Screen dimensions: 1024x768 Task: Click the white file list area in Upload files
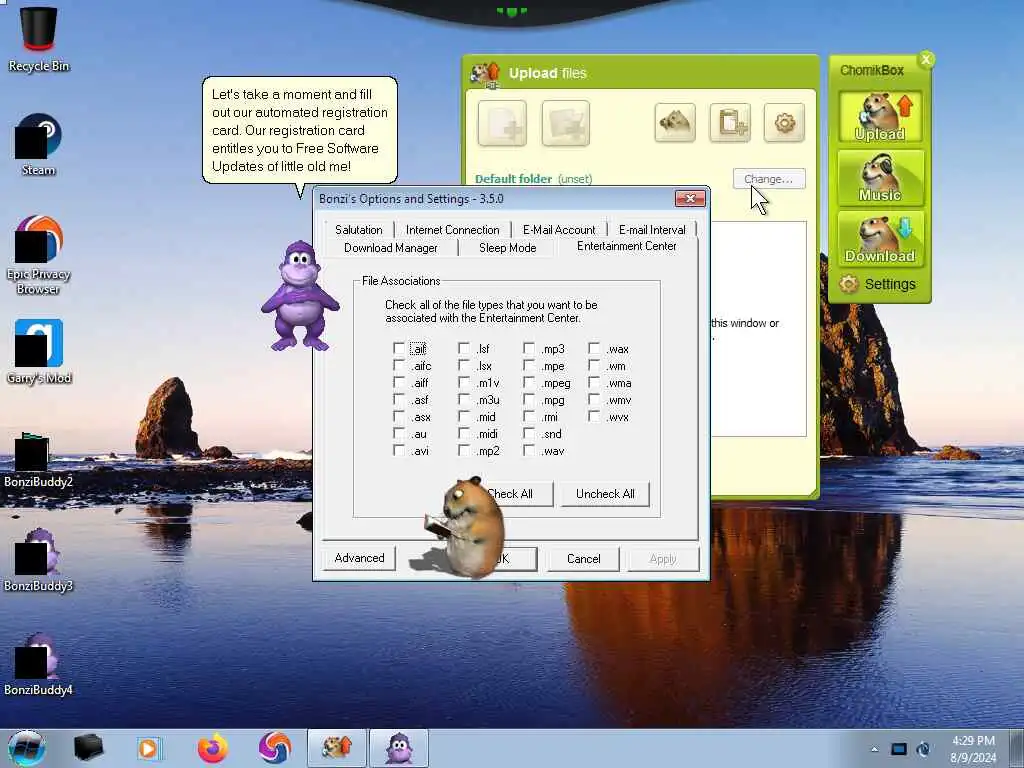(x=758, y=328)
